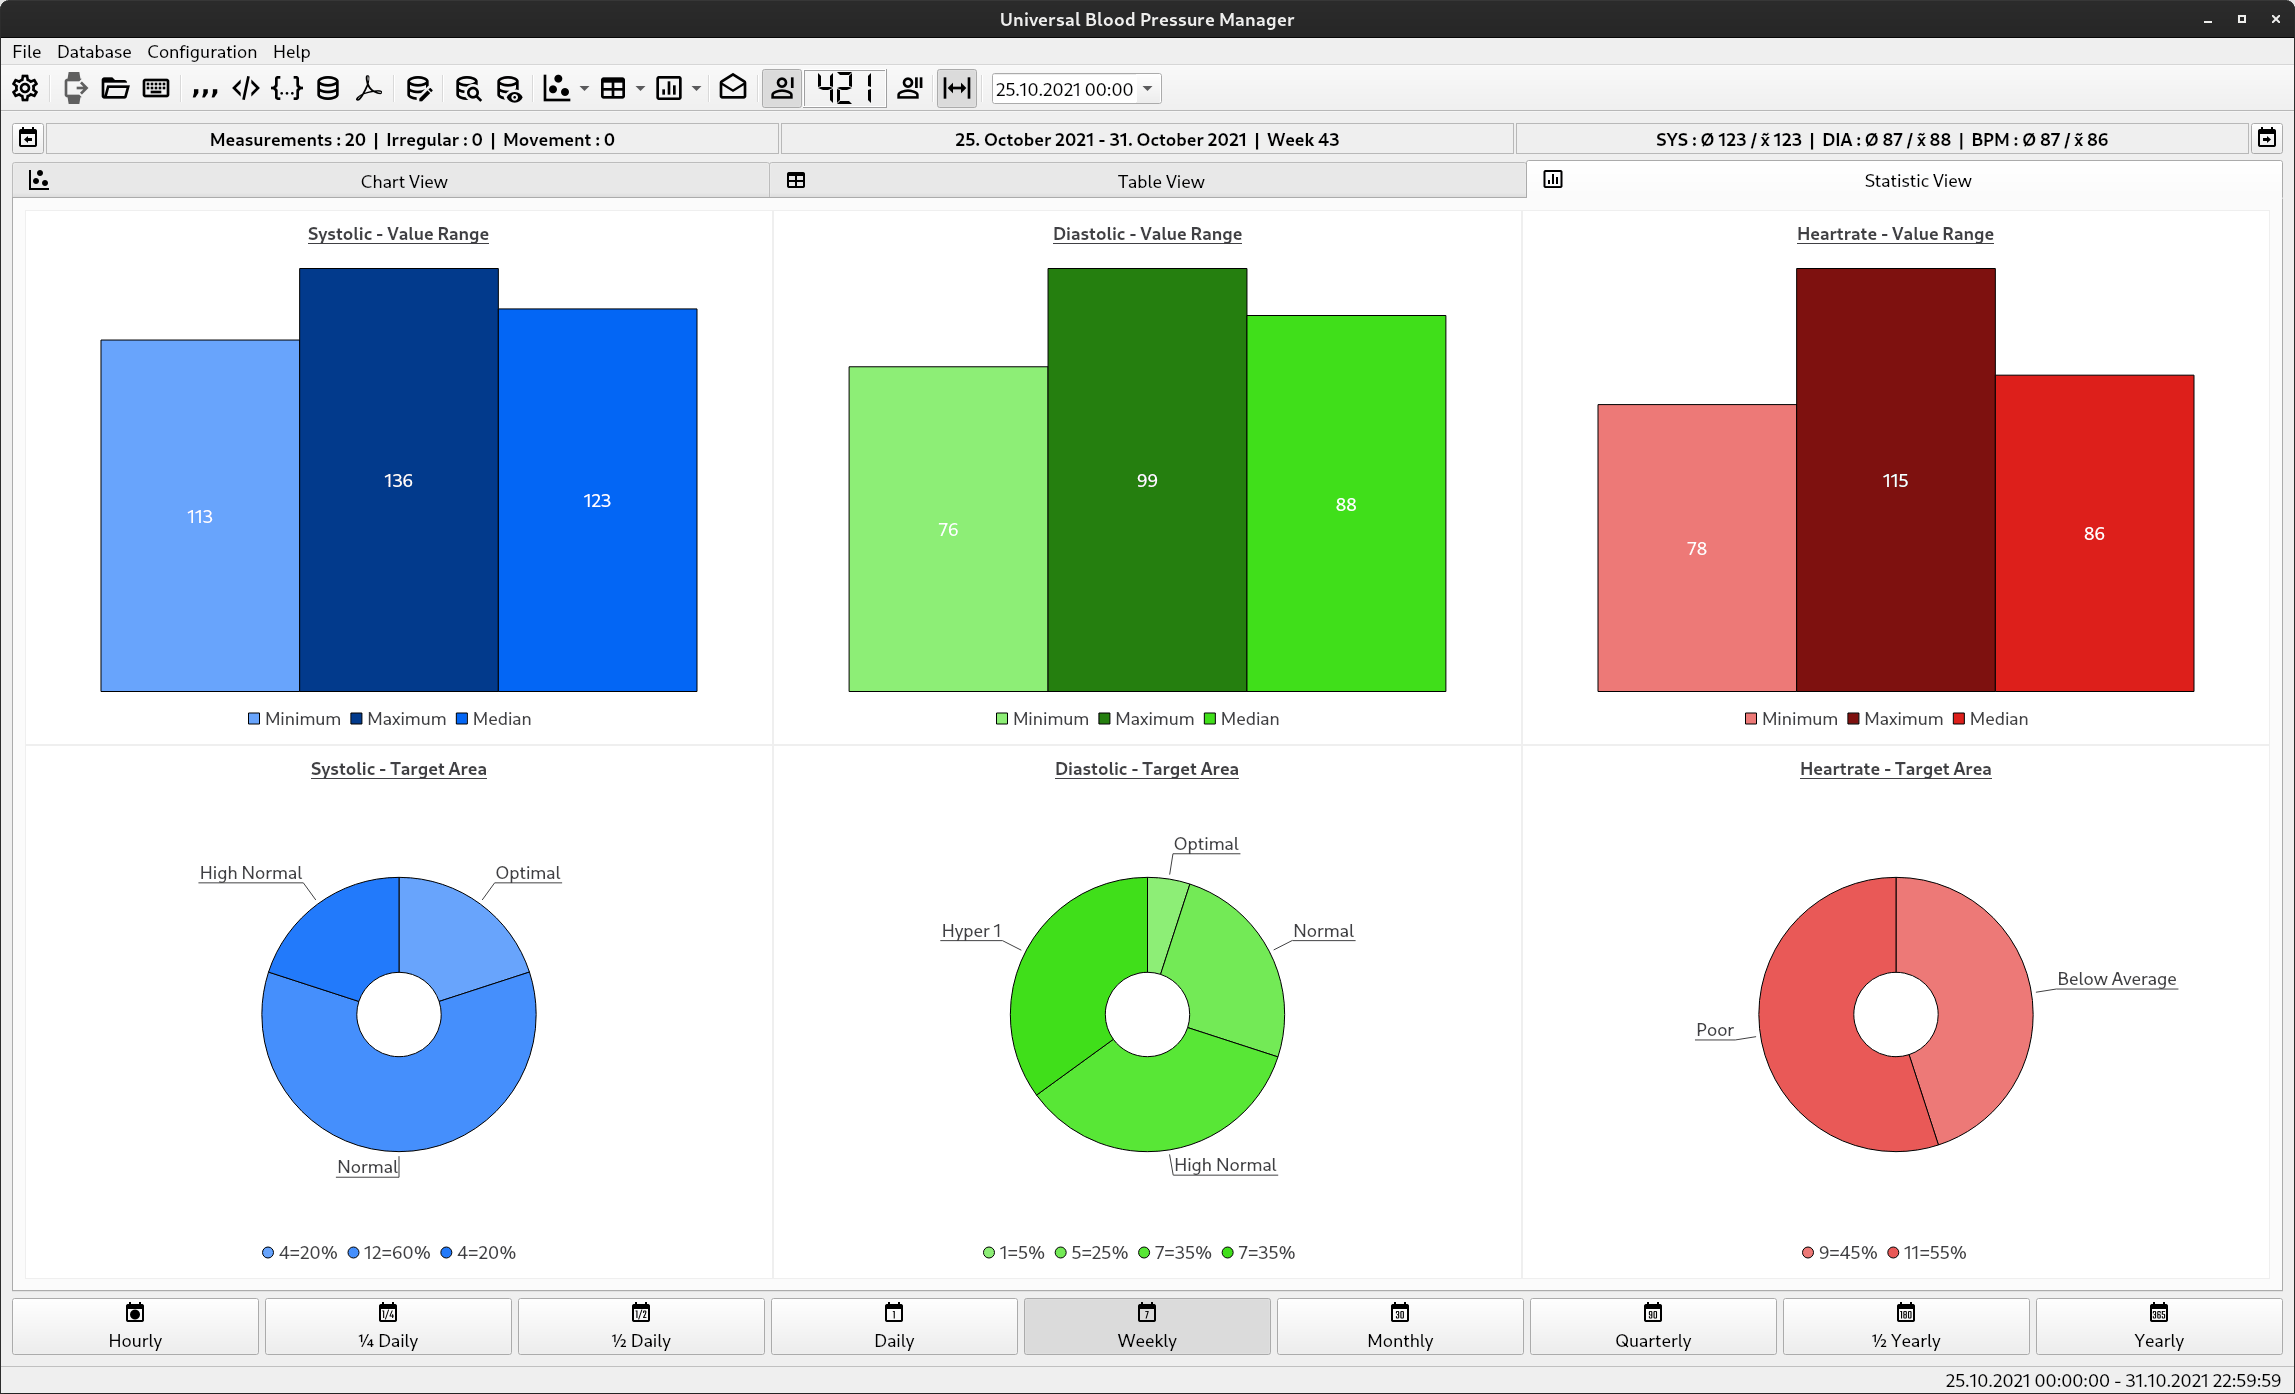Toggle the range width icon near the date

(x=956, y=88)
